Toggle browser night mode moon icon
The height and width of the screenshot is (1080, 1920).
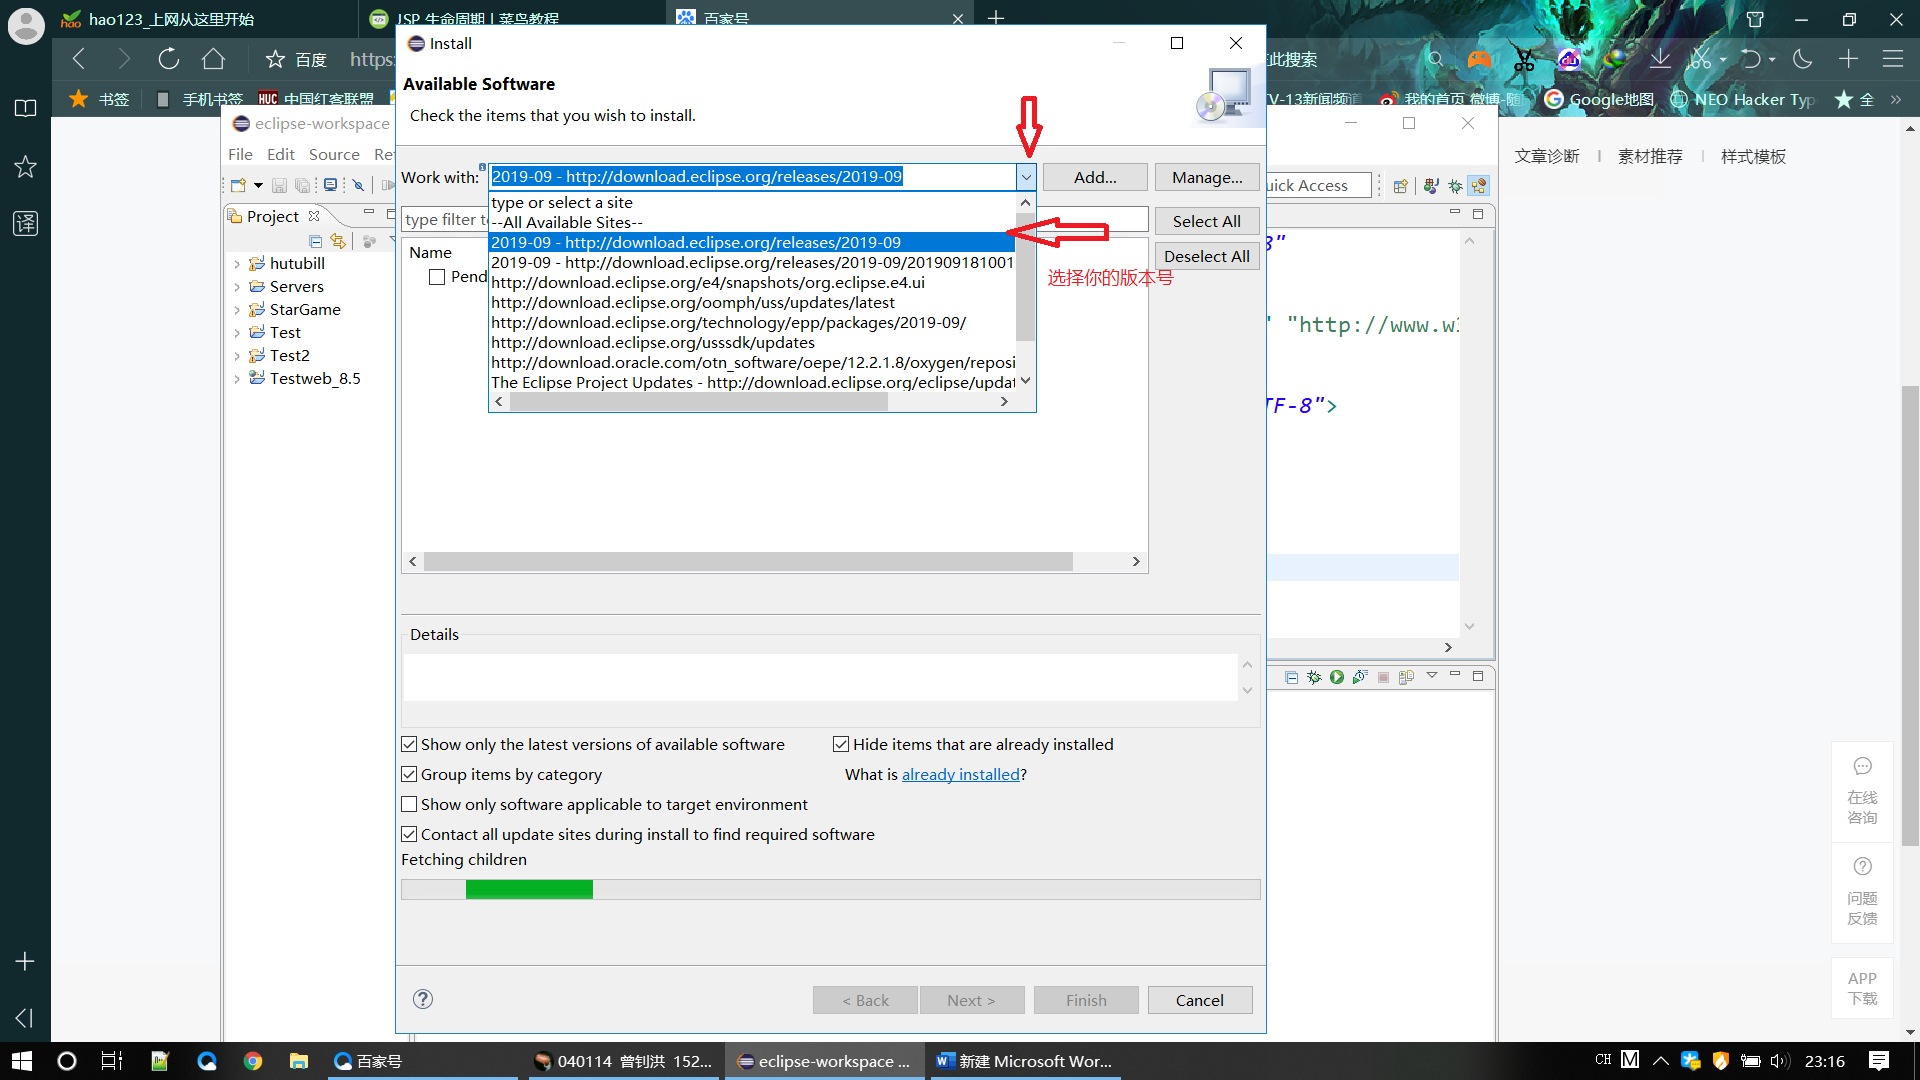coord(1803,59)
